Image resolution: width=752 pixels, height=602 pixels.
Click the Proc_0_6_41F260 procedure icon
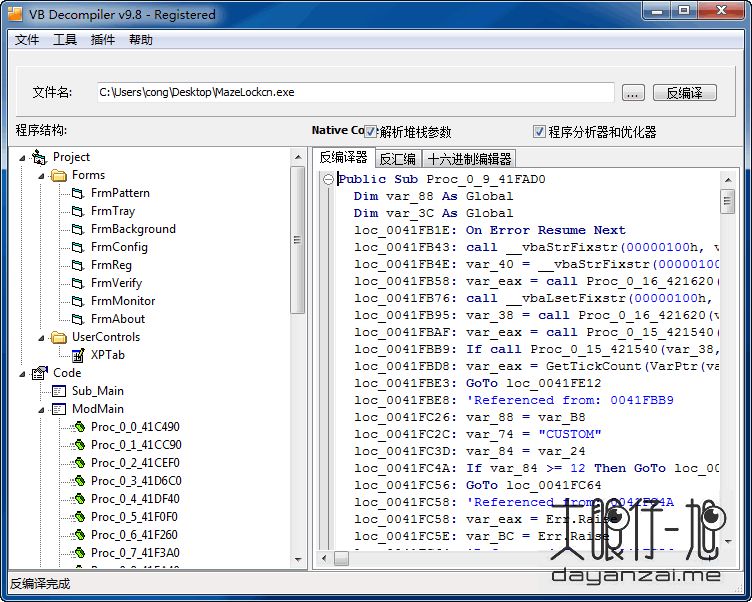(x=79, y=535)
